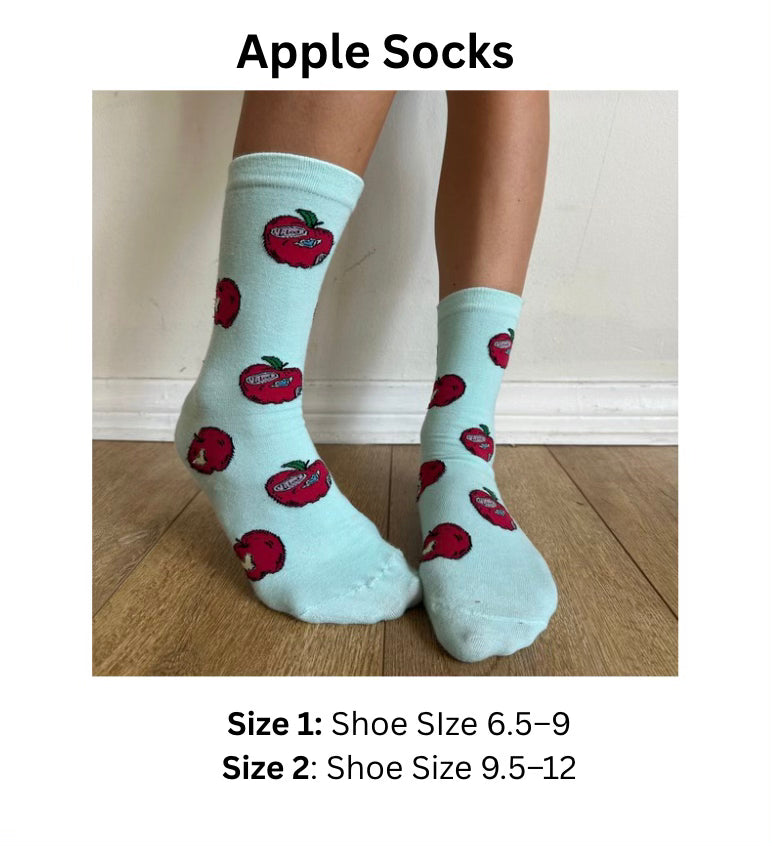Click the bitten apple nearest the taller sock's toe
772x846 pixels.
tap(259, 555)
